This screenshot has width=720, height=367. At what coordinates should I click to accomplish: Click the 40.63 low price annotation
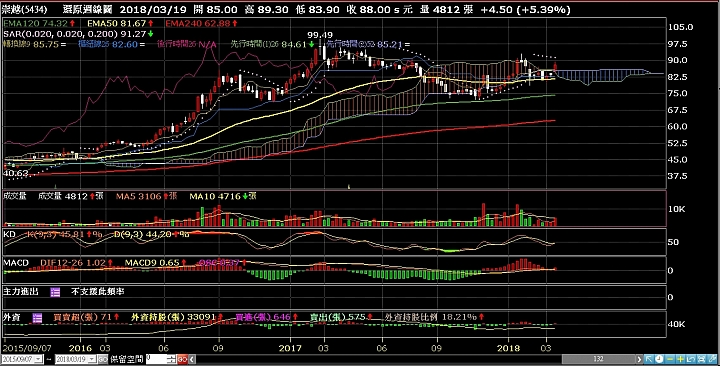(x=16, y=174)
